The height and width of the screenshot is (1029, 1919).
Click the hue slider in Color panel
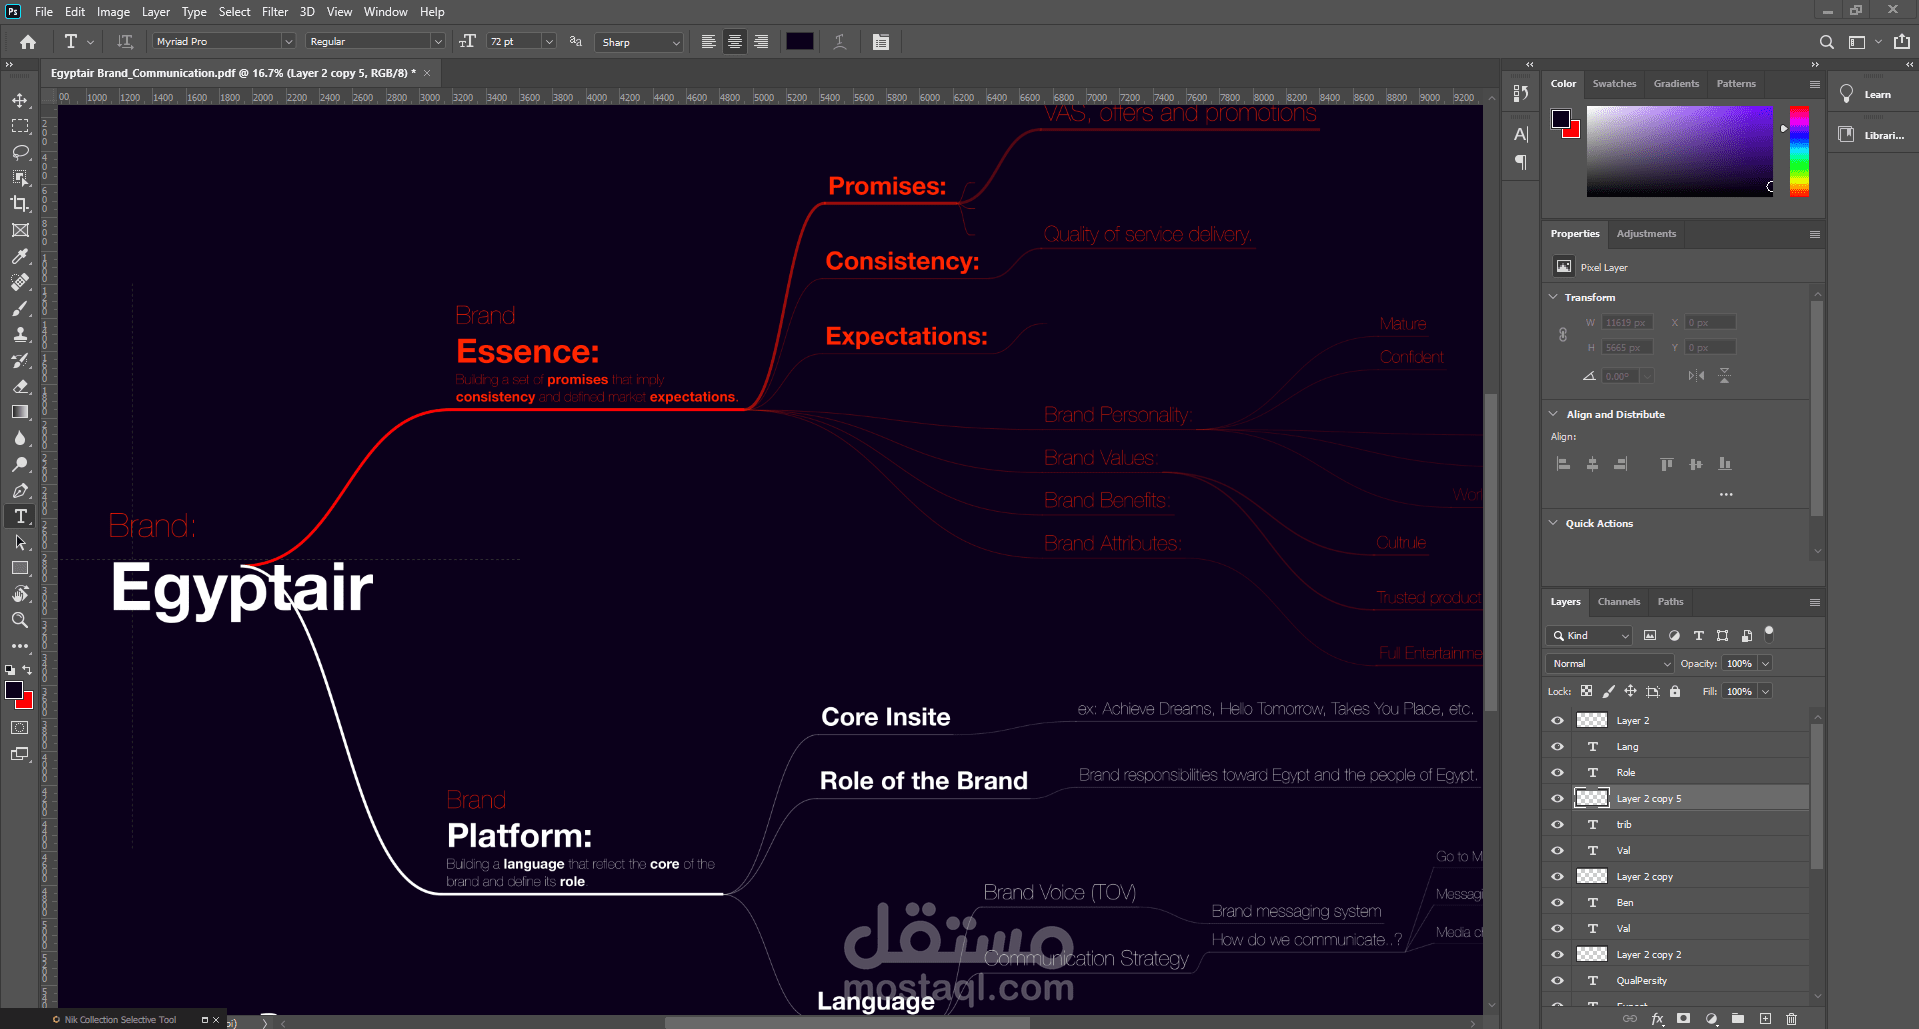(x=1799, y=151)
